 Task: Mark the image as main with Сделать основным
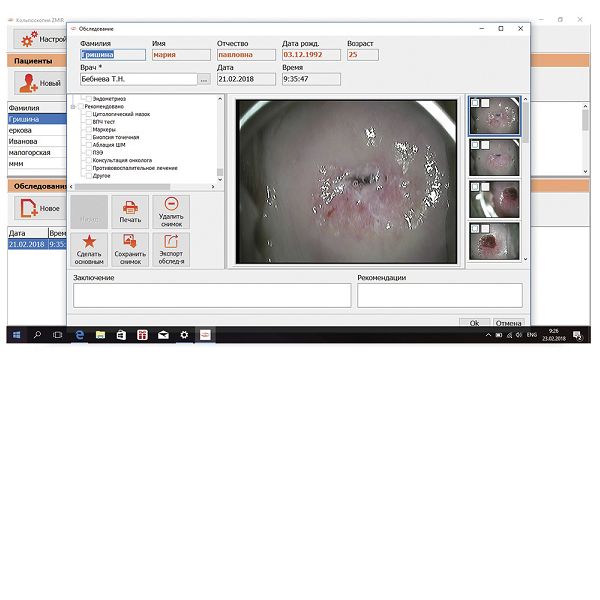[89, 249]
